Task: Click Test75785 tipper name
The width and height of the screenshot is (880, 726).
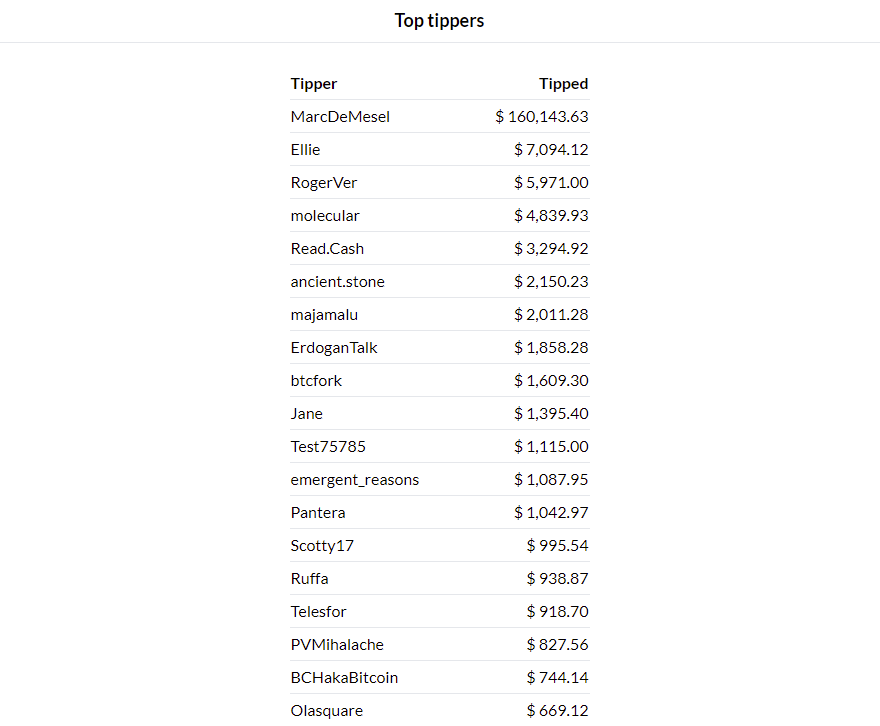Action: pos(328,447)
